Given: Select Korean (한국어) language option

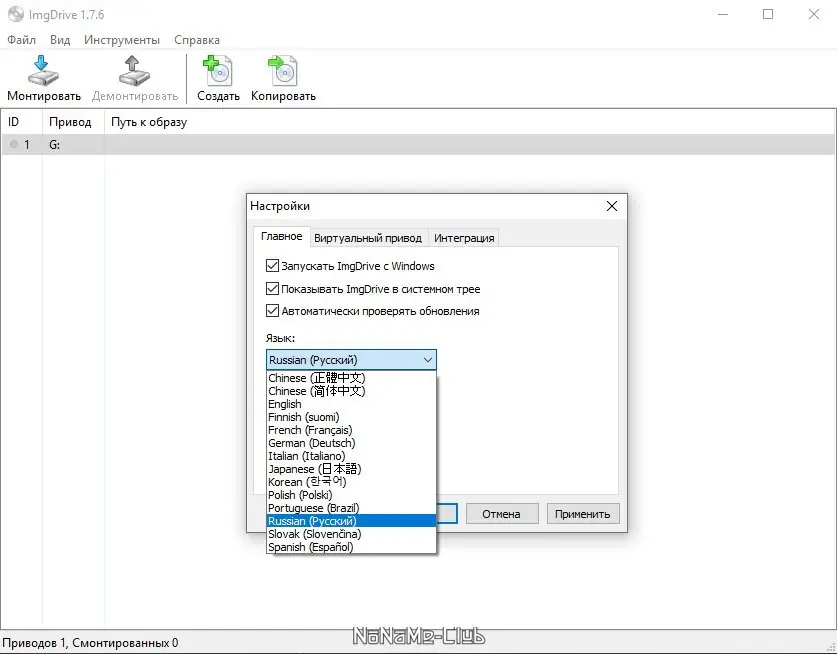Looking at the screenshot, I should click(351, 482).
